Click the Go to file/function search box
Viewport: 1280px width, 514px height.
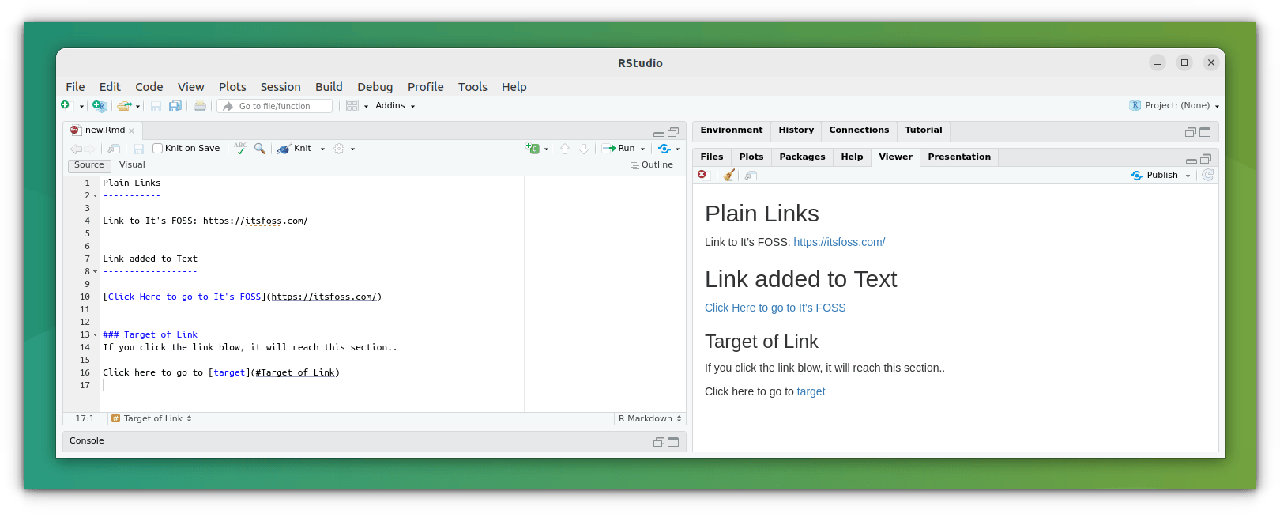274,106
